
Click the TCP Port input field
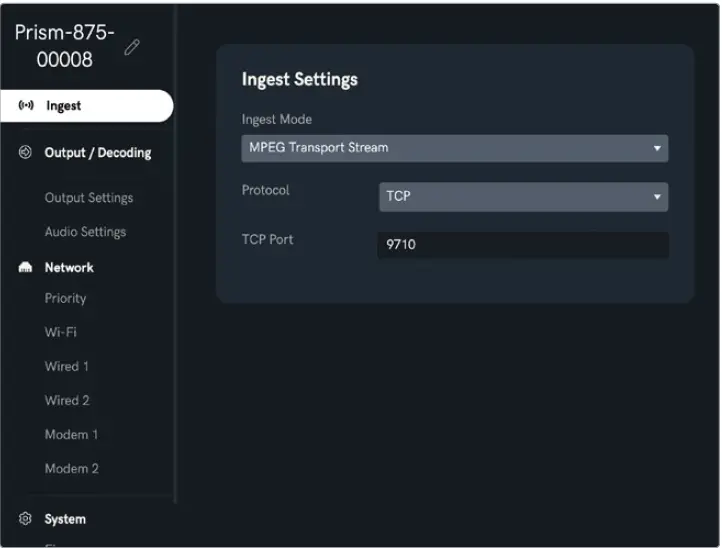coord(522,245)
